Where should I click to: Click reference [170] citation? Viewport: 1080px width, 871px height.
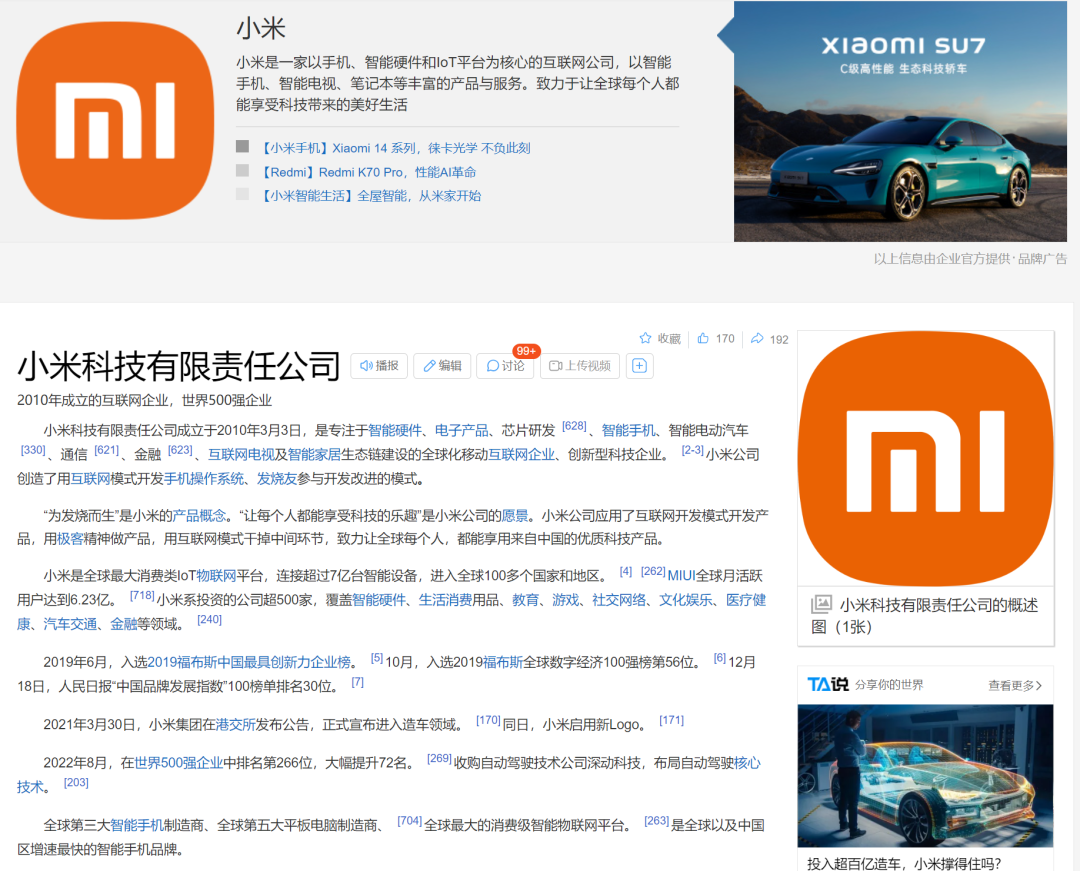tap(488, 720)
